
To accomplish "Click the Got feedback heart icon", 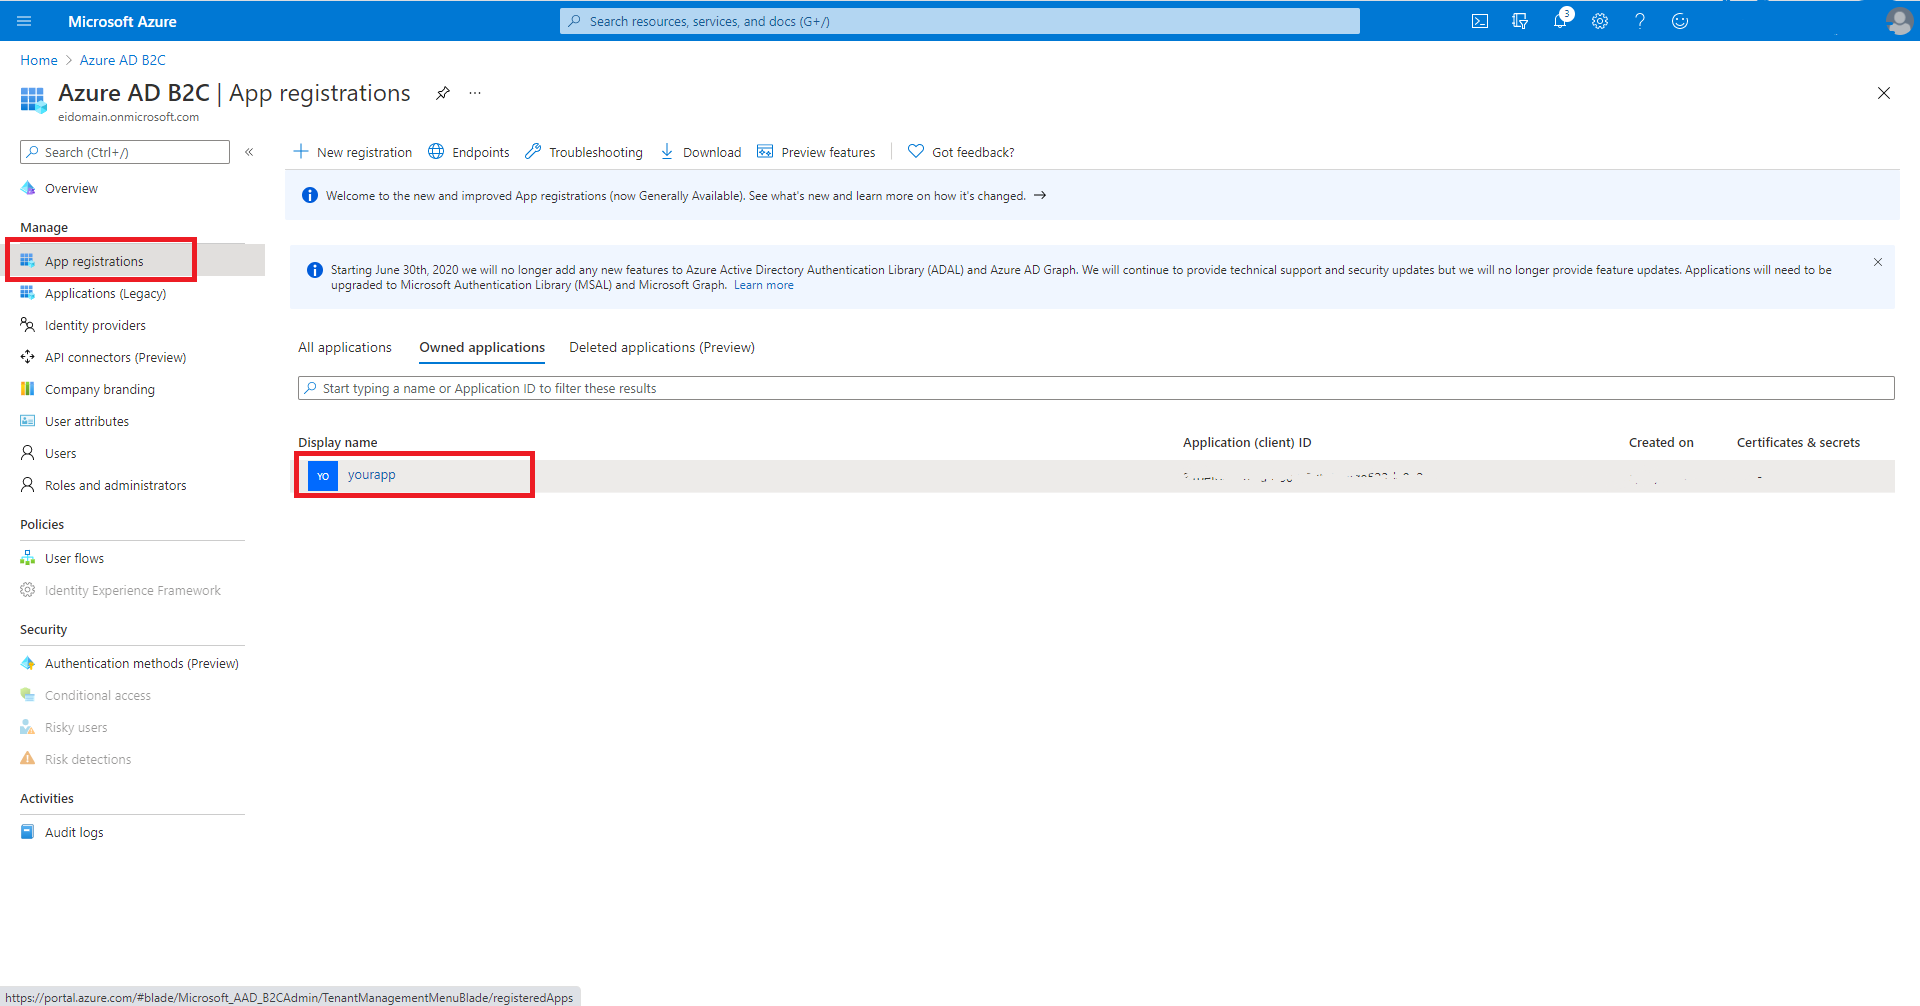I will pyautogui.click(x=916, y=151).
